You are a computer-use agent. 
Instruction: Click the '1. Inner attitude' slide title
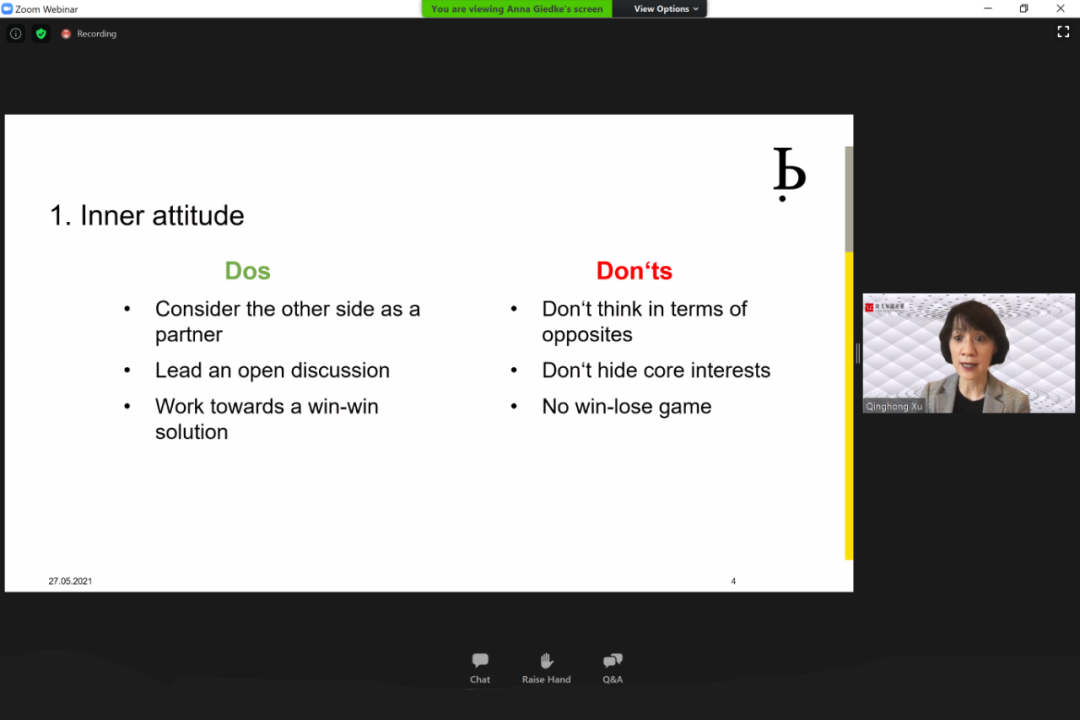coord(147,216)
